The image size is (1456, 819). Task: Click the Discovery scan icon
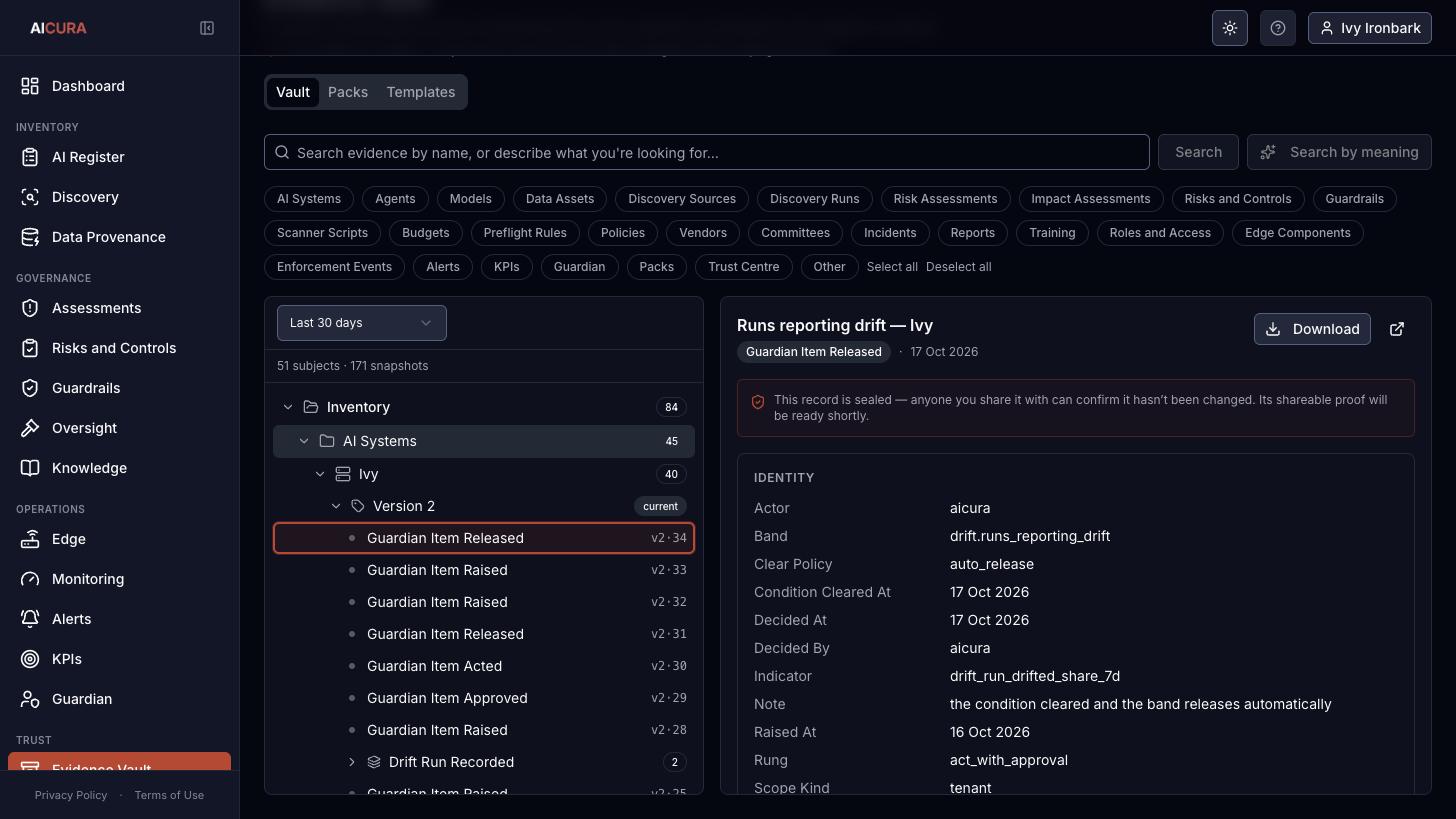point(30,197)
